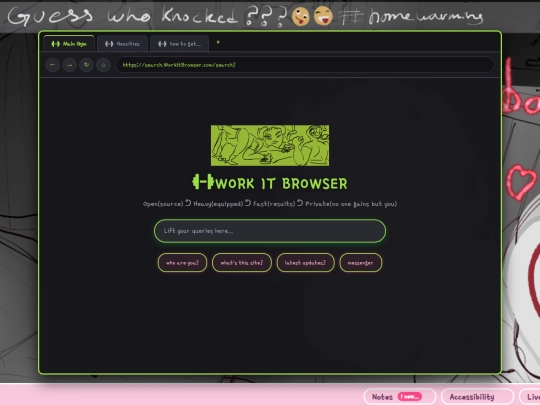Click the dumbbell logo beside Work It Browser
The height and width of the screenshot is (405, 540).
click(203, 182)
